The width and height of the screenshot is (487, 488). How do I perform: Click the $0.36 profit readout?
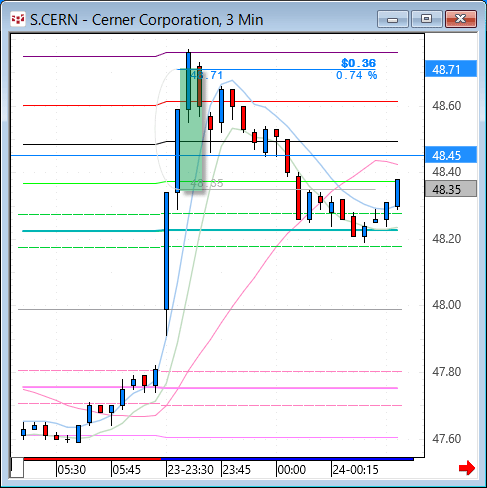click(x=358, y=63)
